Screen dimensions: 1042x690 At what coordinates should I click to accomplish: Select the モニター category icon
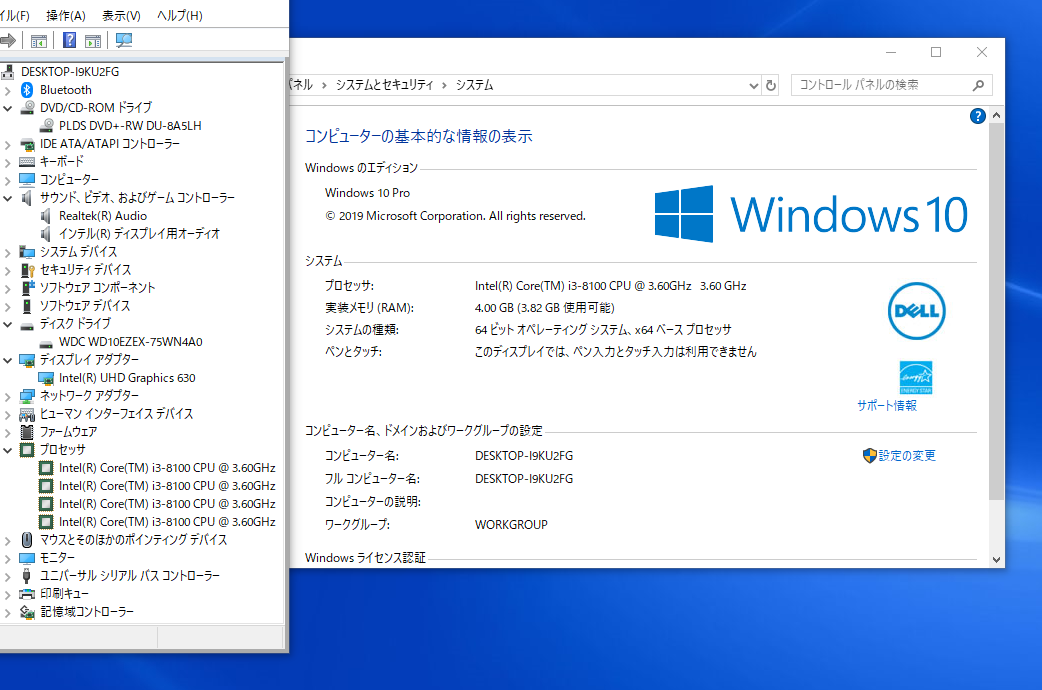pyautogui.click(x=27, y=558)
